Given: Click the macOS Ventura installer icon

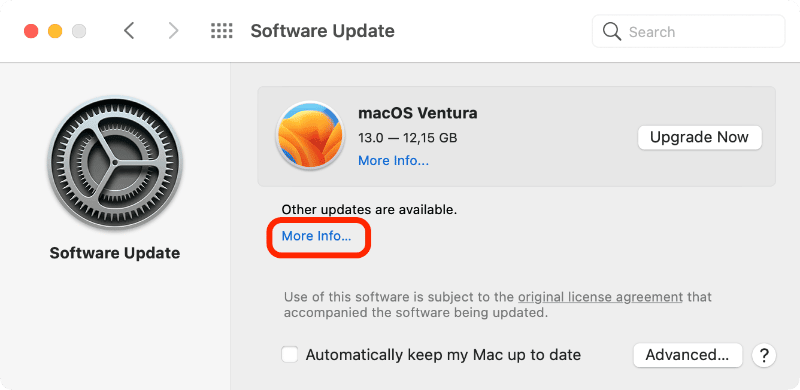Looking at the screenshot, I should click(310, 135).
